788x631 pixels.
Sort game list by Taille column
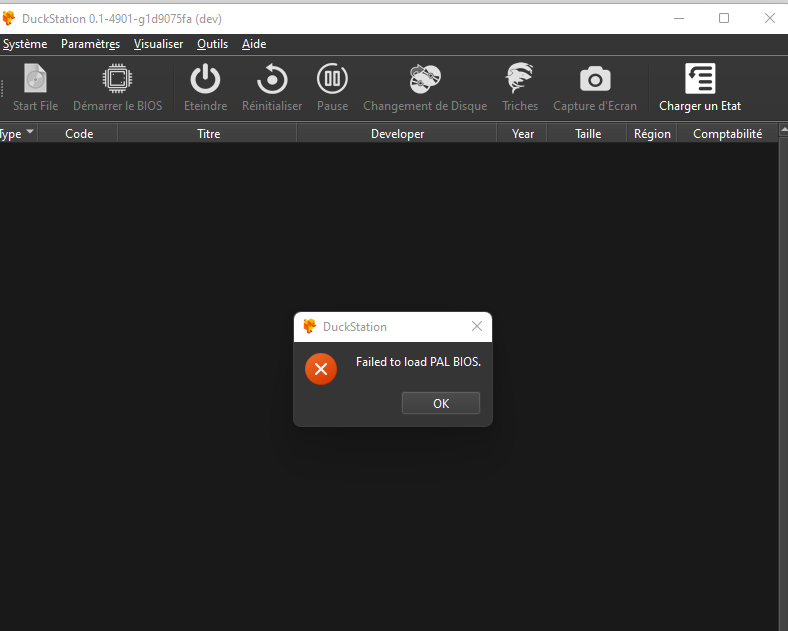pos(587,134)
